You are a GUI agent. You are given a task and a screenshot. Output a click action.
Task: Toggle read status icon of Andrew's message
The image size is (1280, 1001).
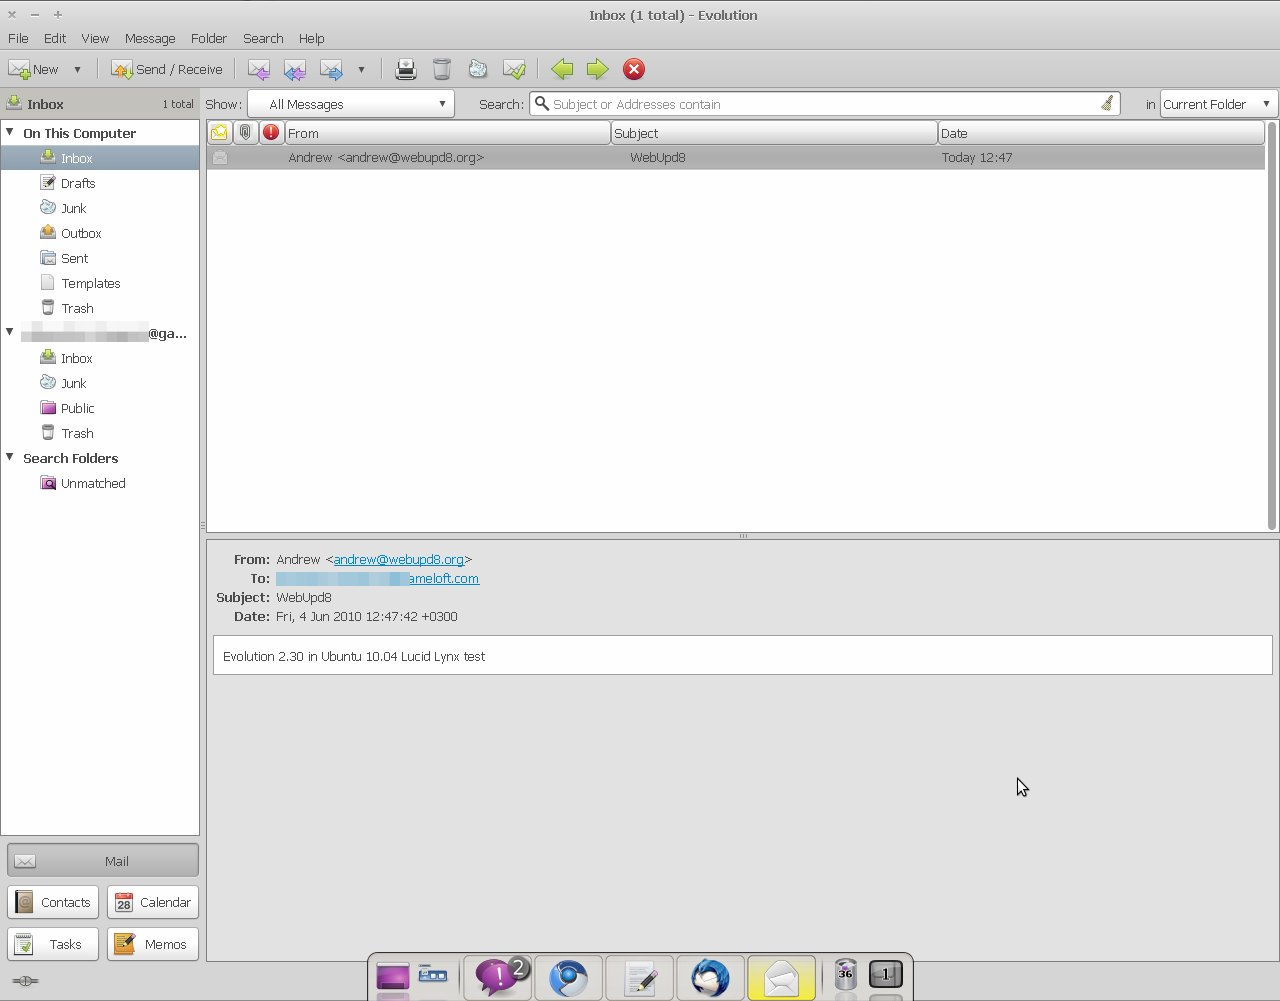click(220, 157)
